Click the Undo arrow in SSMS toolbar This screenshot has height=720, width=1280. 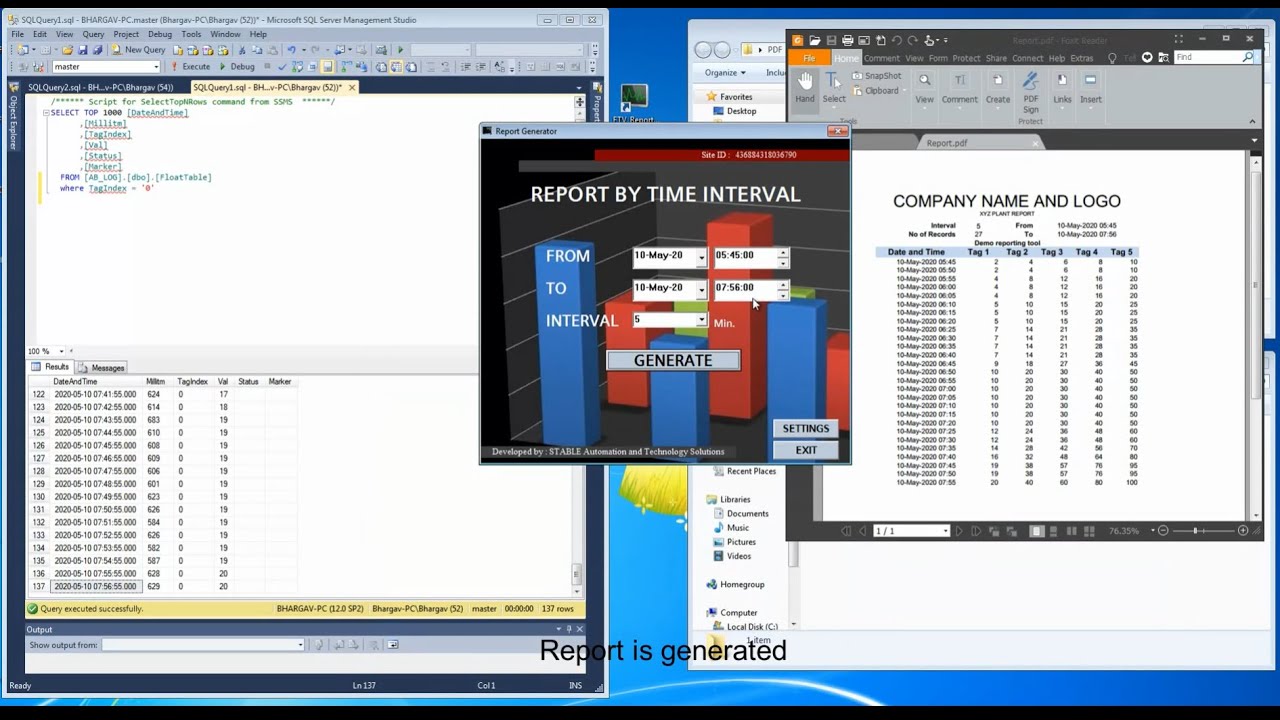(x=291, y=50)
